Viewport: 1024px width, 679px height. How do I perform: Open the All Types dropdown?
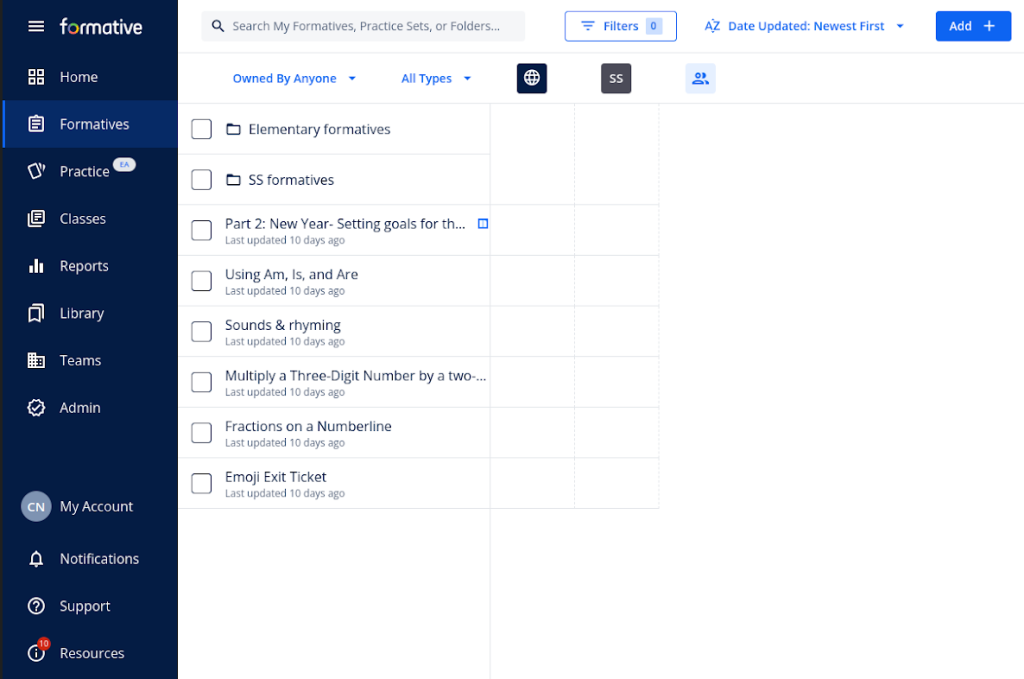pos(436,79)
